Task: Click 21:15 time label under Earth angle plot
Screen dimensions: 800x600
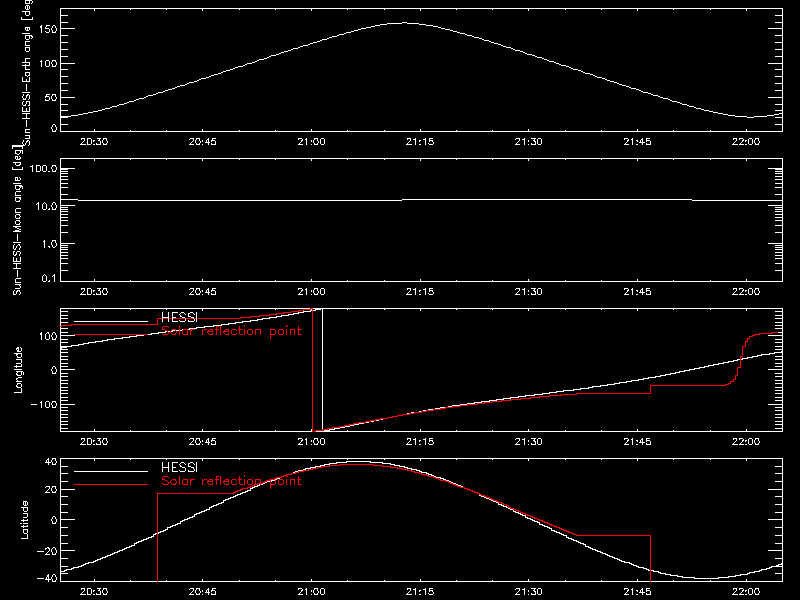Action: tap(420, 142)
